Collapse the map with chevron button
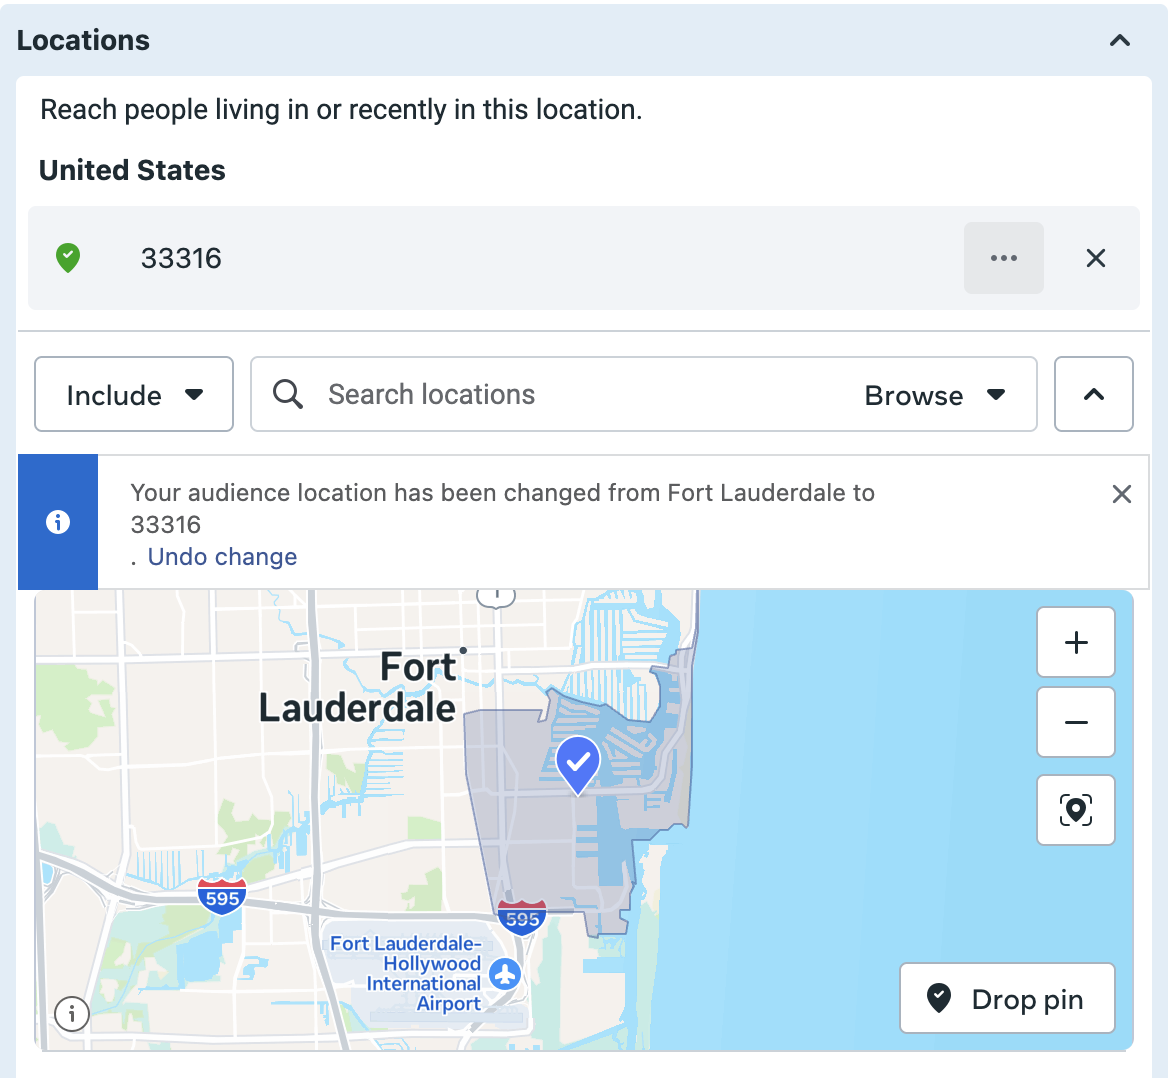 coord(1093,394)
